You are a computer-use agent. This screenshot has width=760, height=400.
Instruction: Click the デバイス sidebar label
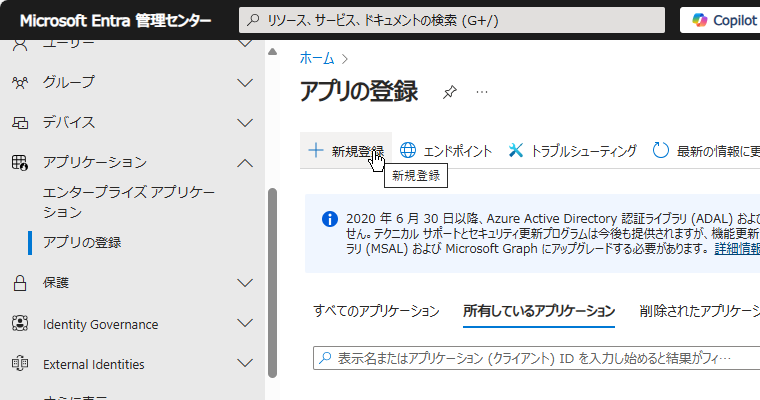tap(69, 122)
